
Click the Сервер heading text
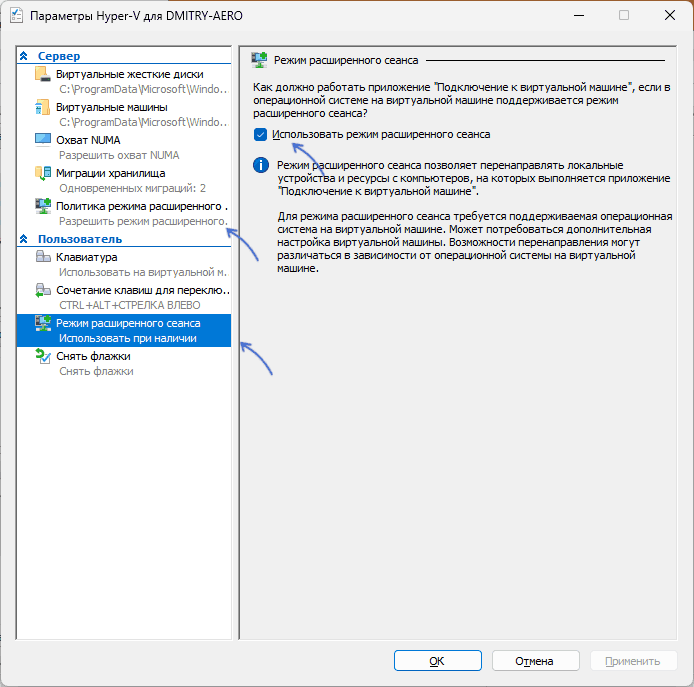pos(59,56)
